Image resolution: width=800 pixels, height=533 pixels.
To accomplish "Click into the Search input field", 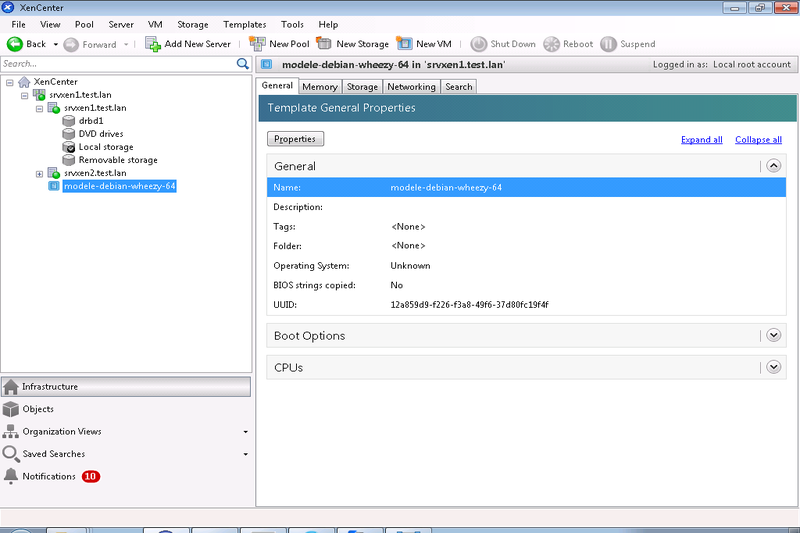I will (x=118, y=64).
